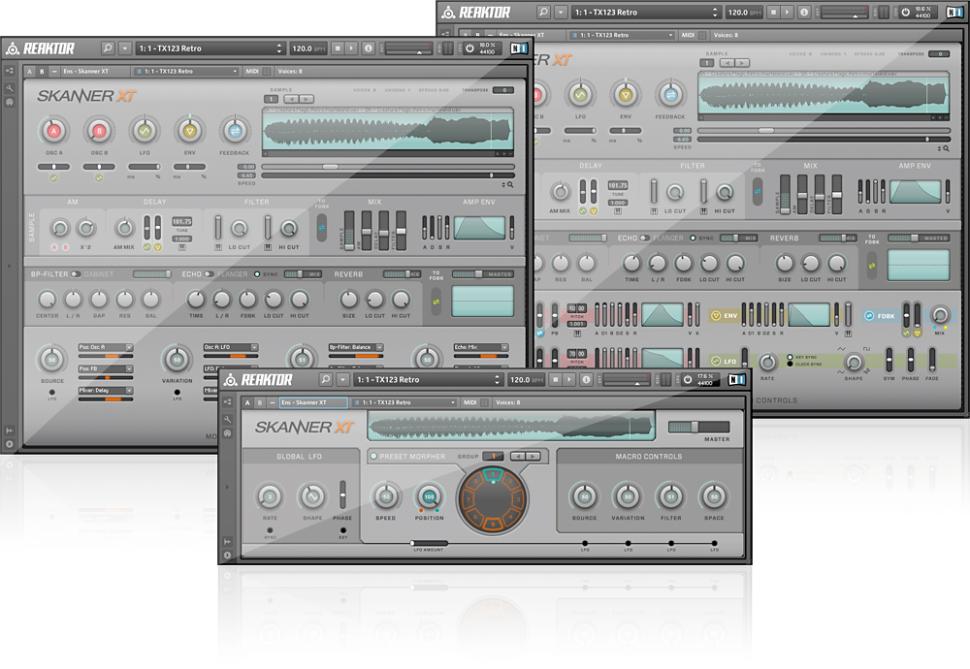The height and width of the screenshot is (669, 970).
Task: Click the yellow ENV section icon in the top-right window
Action: [x=716, y=316]
